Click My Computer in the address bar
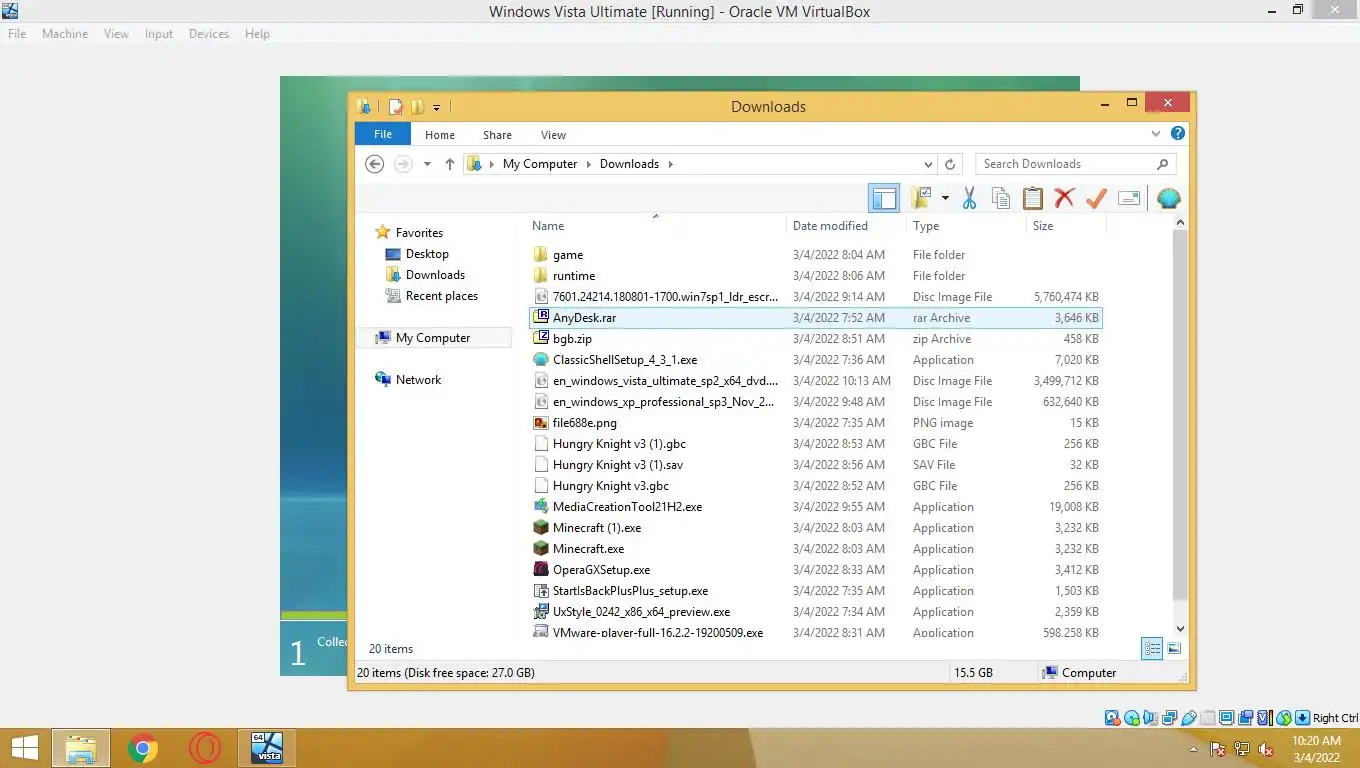The image size is (1360, 768). click(x=540, y=164)
